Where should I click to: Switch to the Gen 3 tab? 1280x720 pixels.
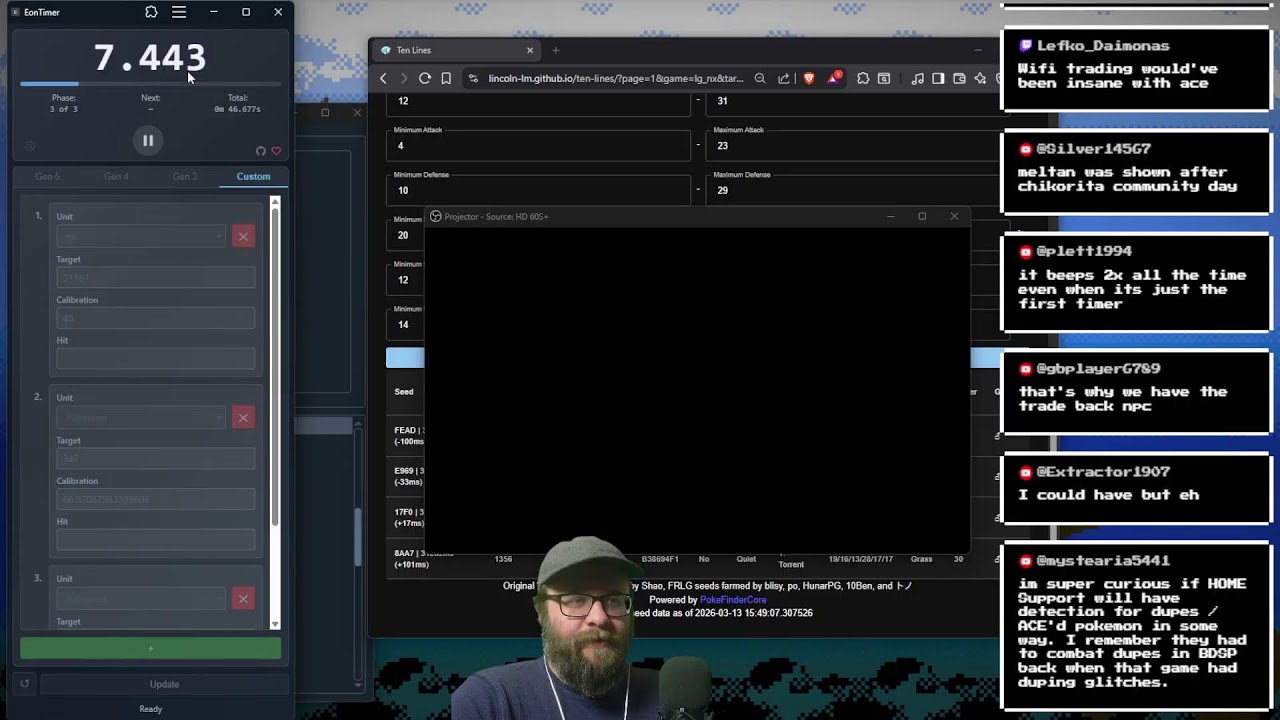pos(185,176)
